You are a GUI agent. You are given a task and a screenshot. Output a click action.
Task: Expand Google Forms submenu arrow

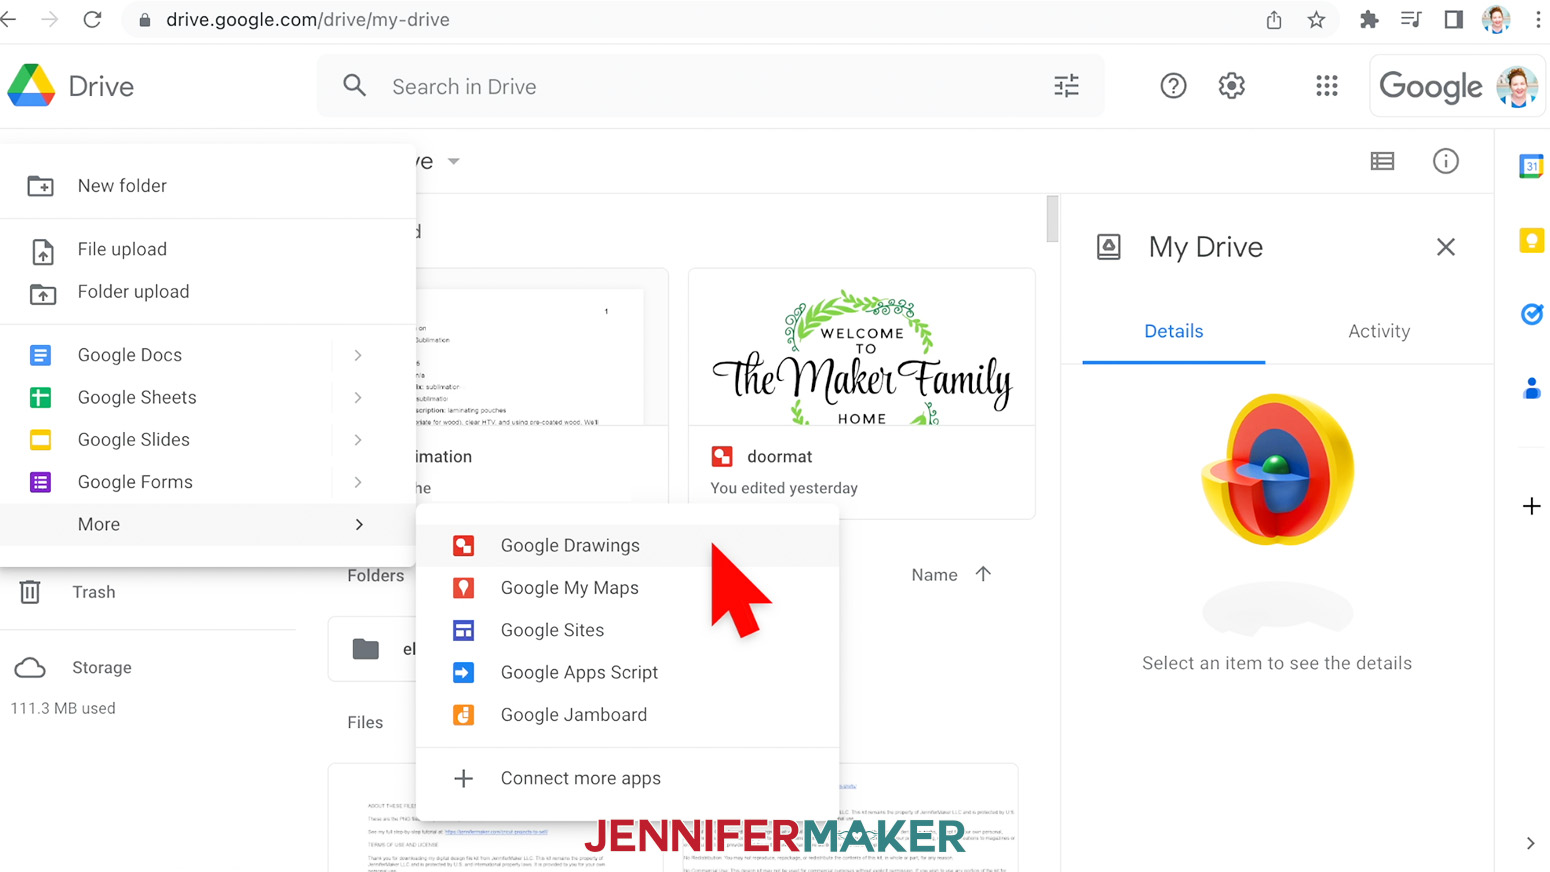click(x=357, y=482)
